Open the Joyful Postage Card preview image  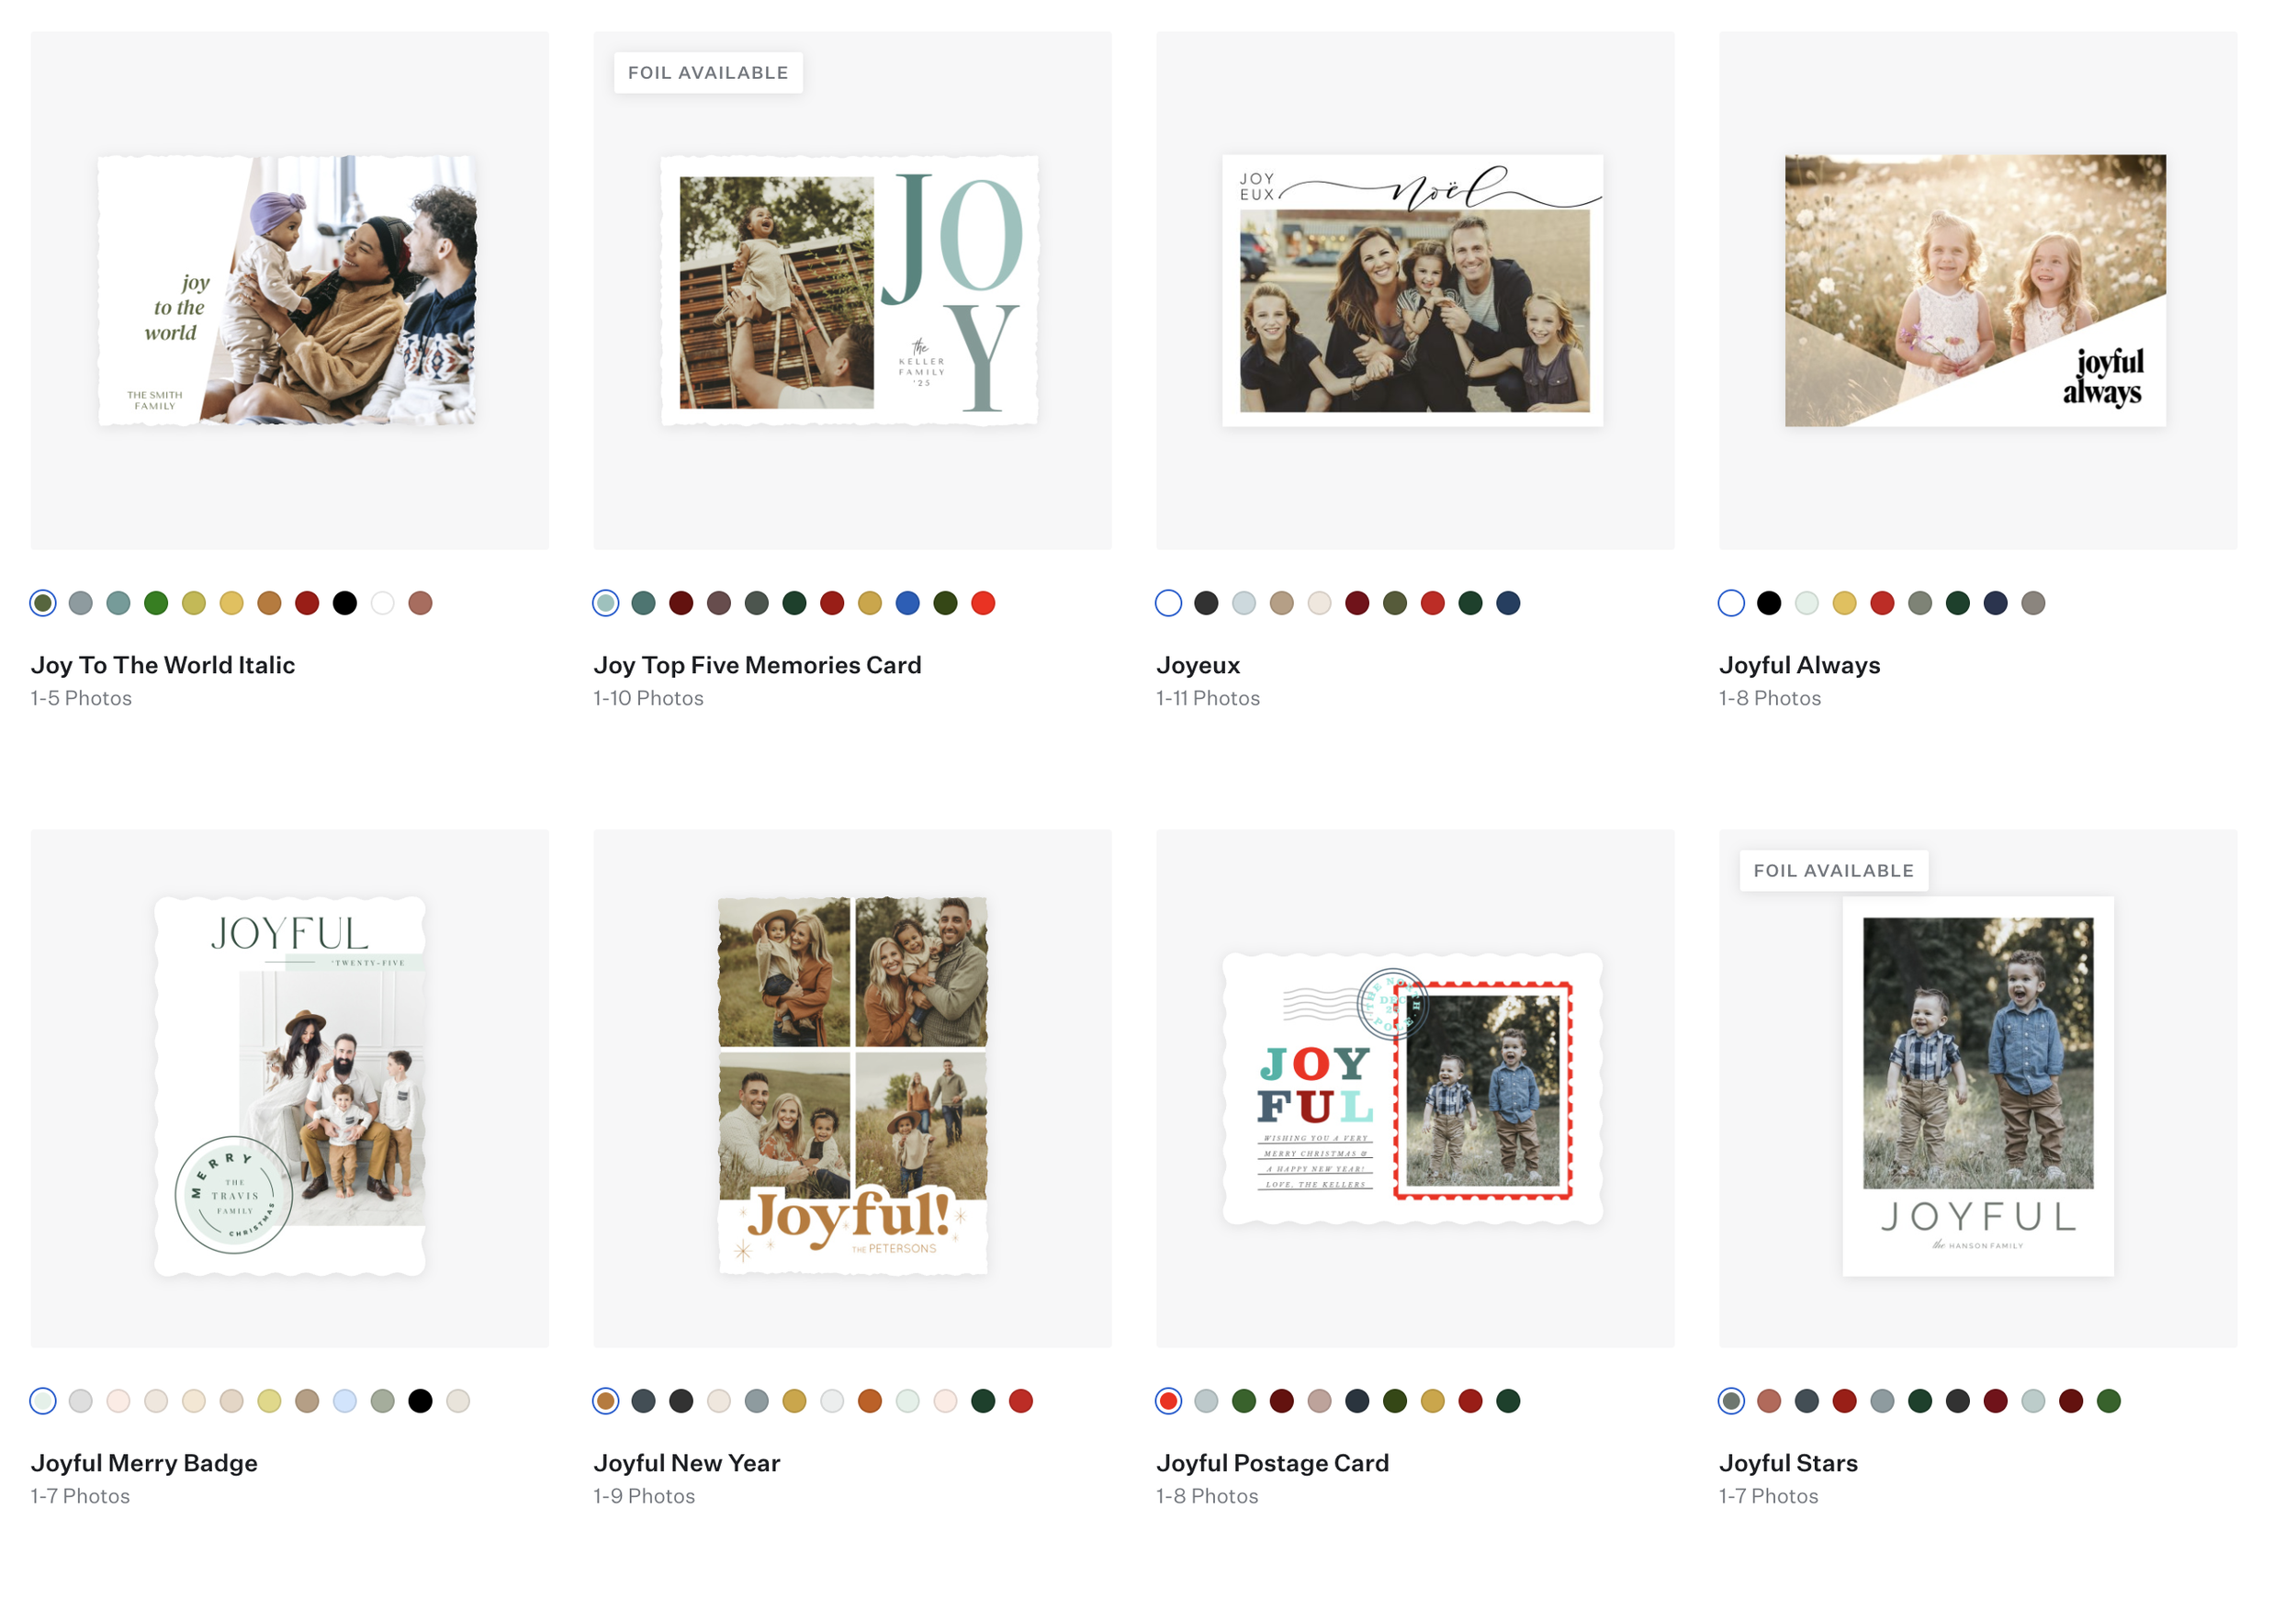pyautogui.click(x=1413, y=1088)
